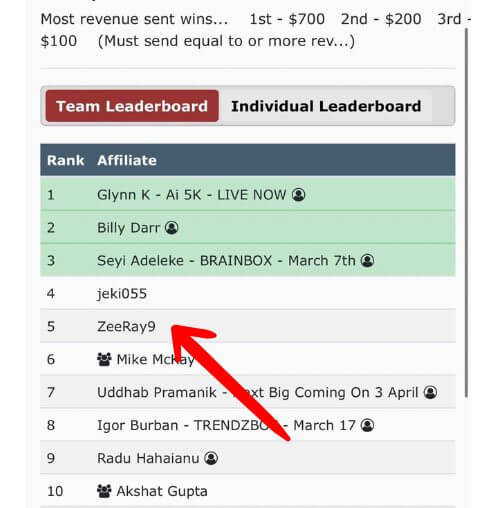The height and width of the screenshot is (508, 496).
Task: Click the vertical scrollbar on right
Action: [466, 213]
